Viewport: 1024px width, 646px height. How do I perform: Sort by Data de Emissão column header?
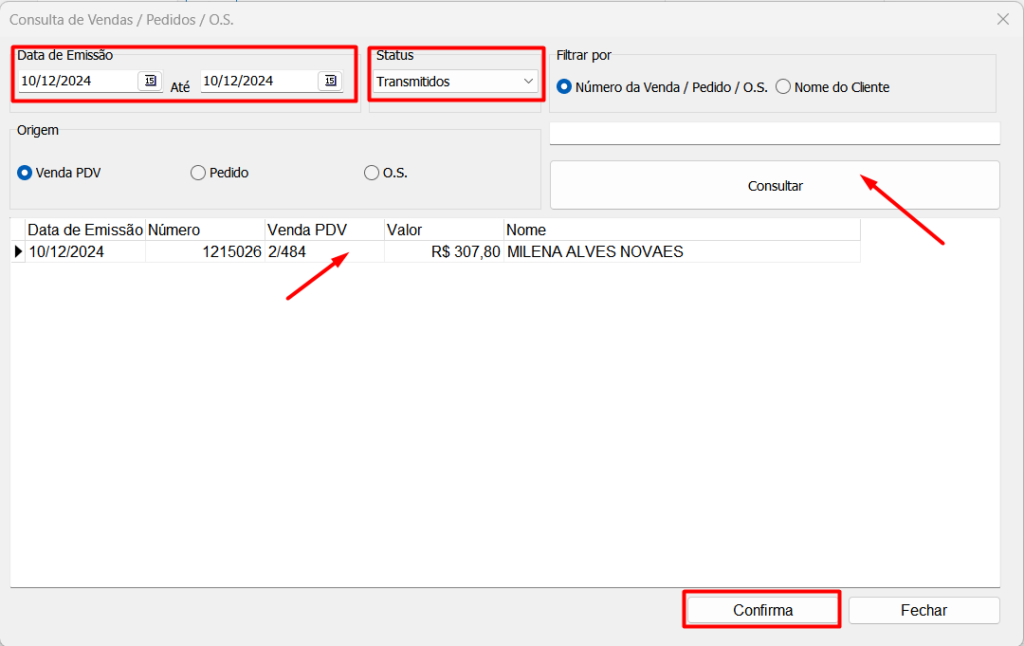pyautogui.click(x=86, y=230)
